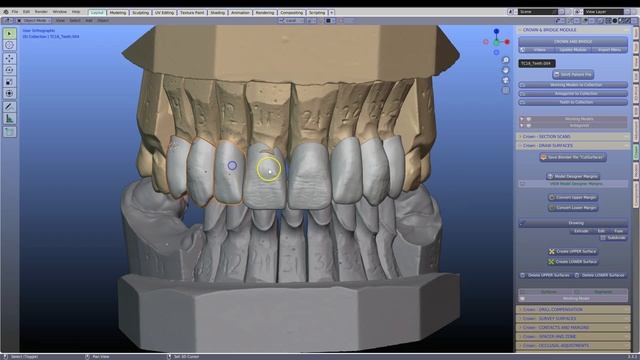
Task: Click the Import Menu button
Action: click(x=609, y=50)
